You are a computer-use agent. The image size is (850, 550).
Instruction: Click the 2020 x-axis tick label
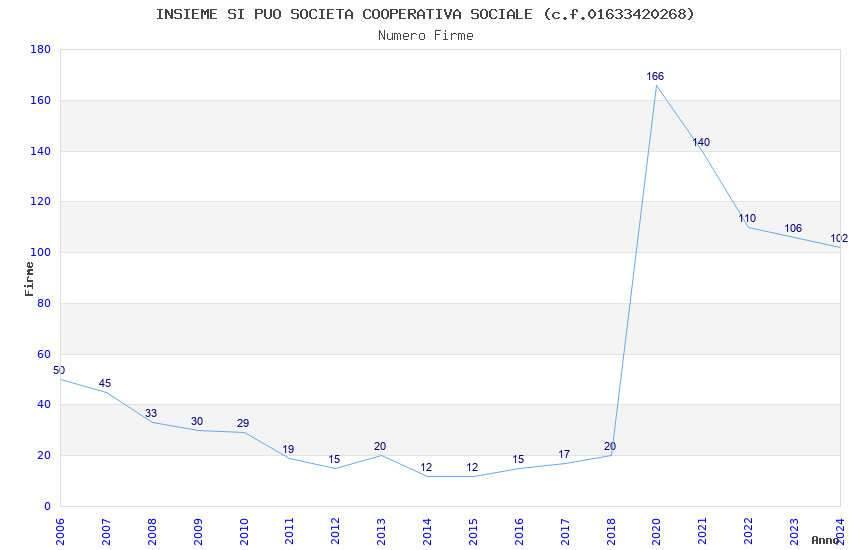coord(656,531)
